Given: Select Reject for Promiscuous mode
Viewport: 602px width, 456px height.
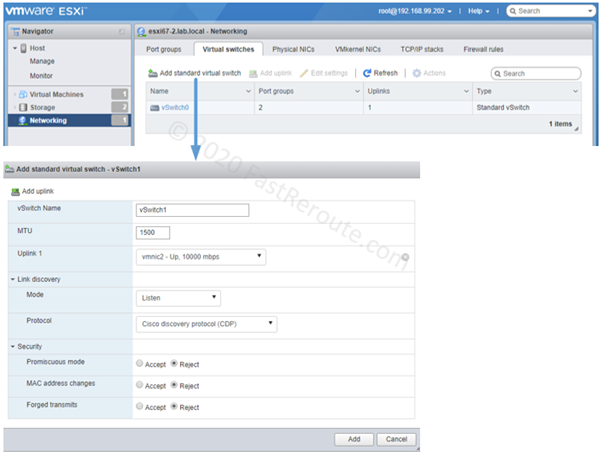Looking at the screenshot, I should pyautogui.click(x=174, y=363).
